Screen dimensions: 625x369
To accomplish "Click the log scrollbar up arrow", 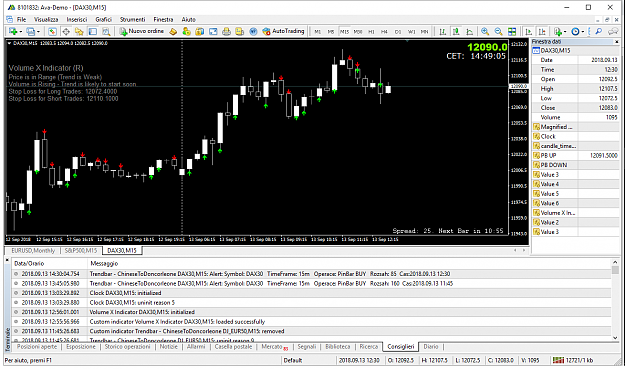I will (615, 262).
